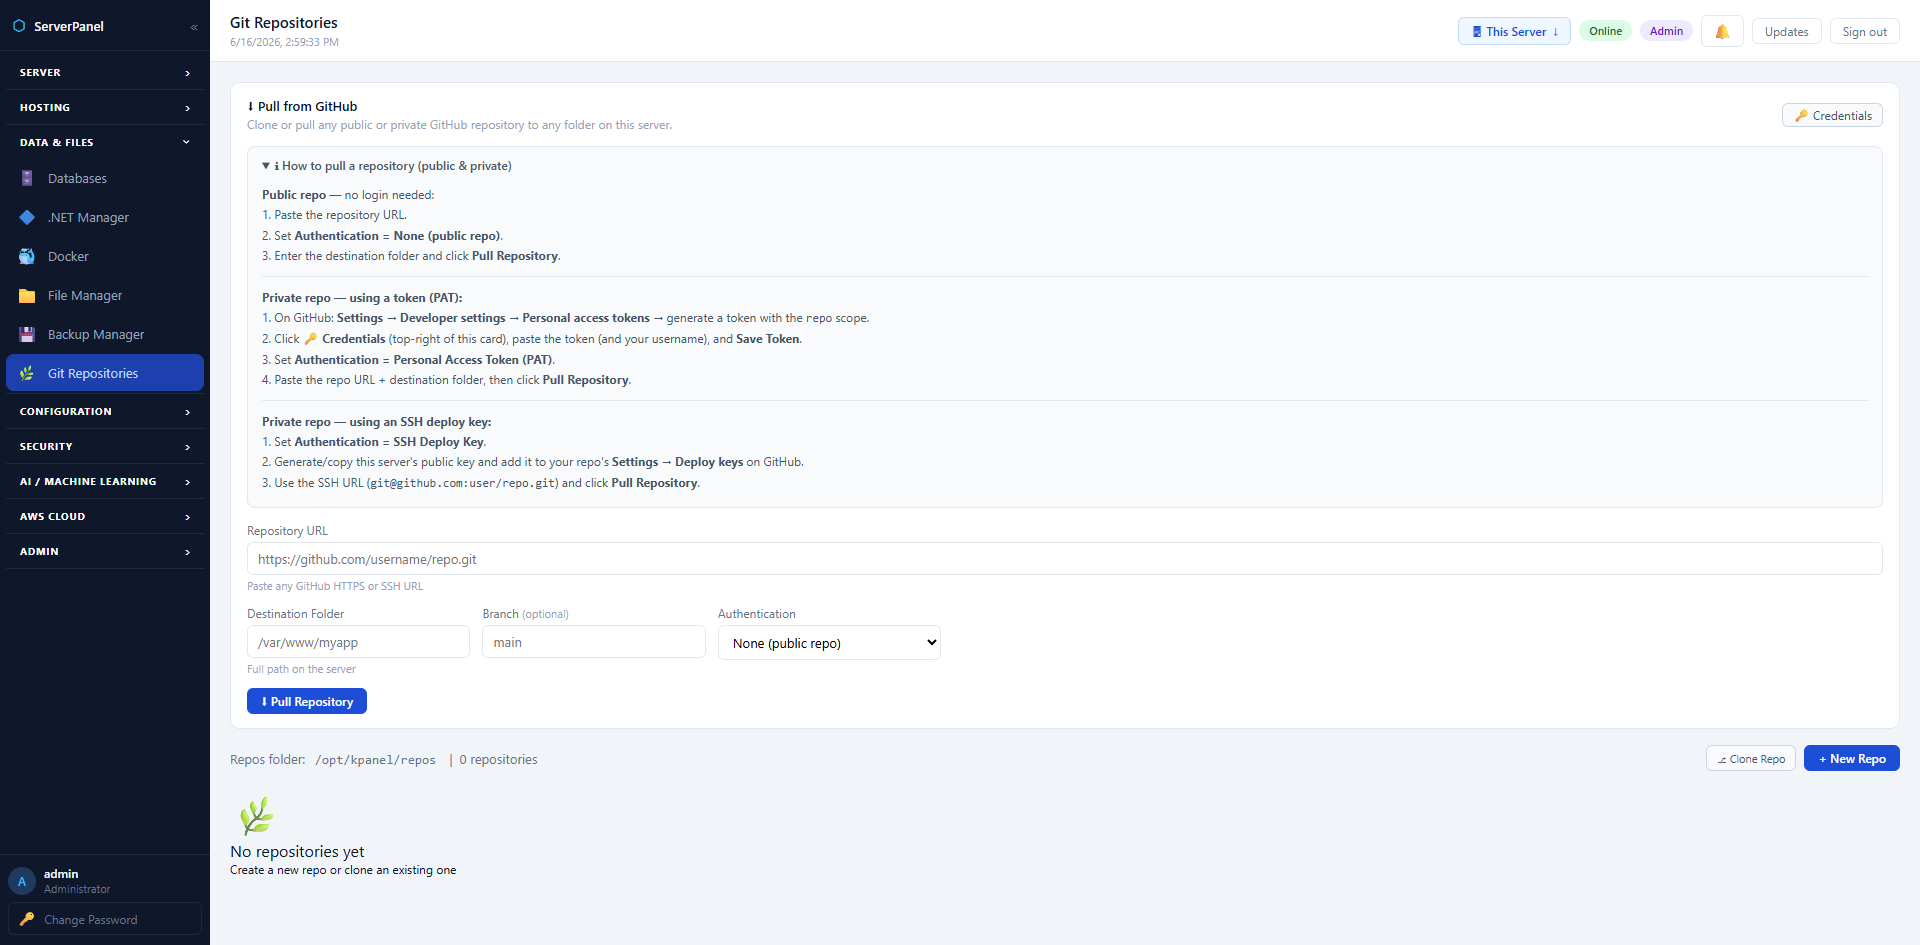This screenshot has width=1920, height=945.
Task: Click the Backup Manager floppy icon
Action: tap(27, 334)
